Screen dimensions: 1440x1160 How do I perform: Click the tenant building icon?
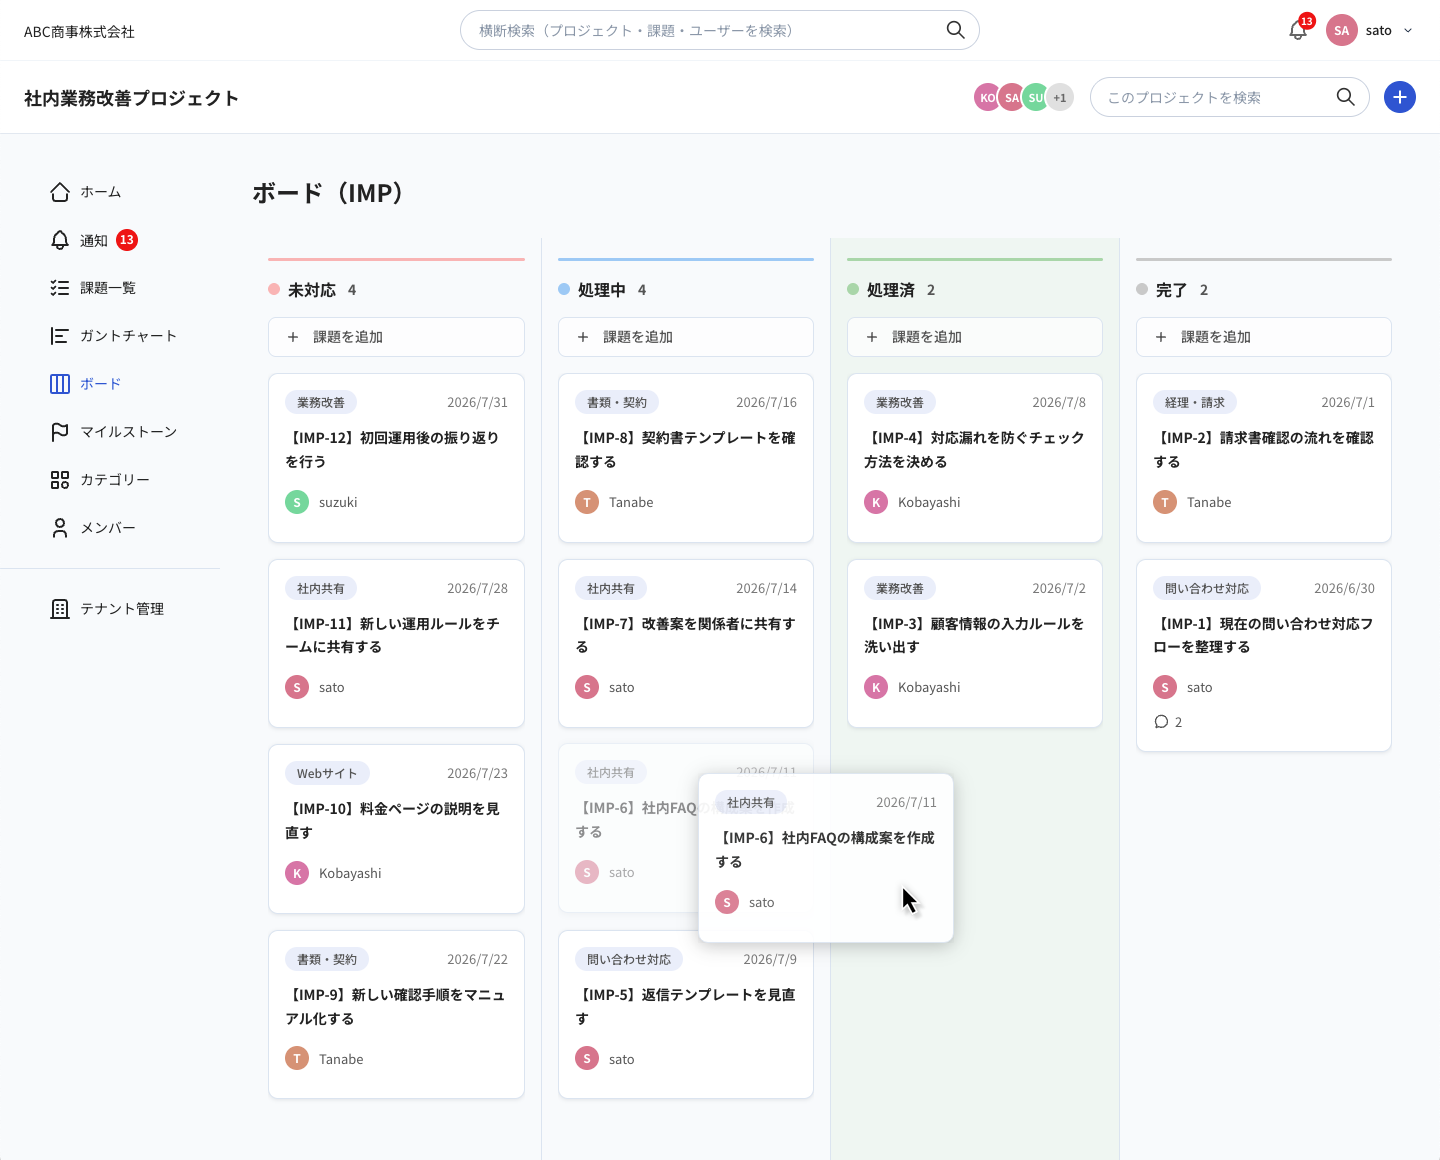pyautogui.click(x=60, y=609)
